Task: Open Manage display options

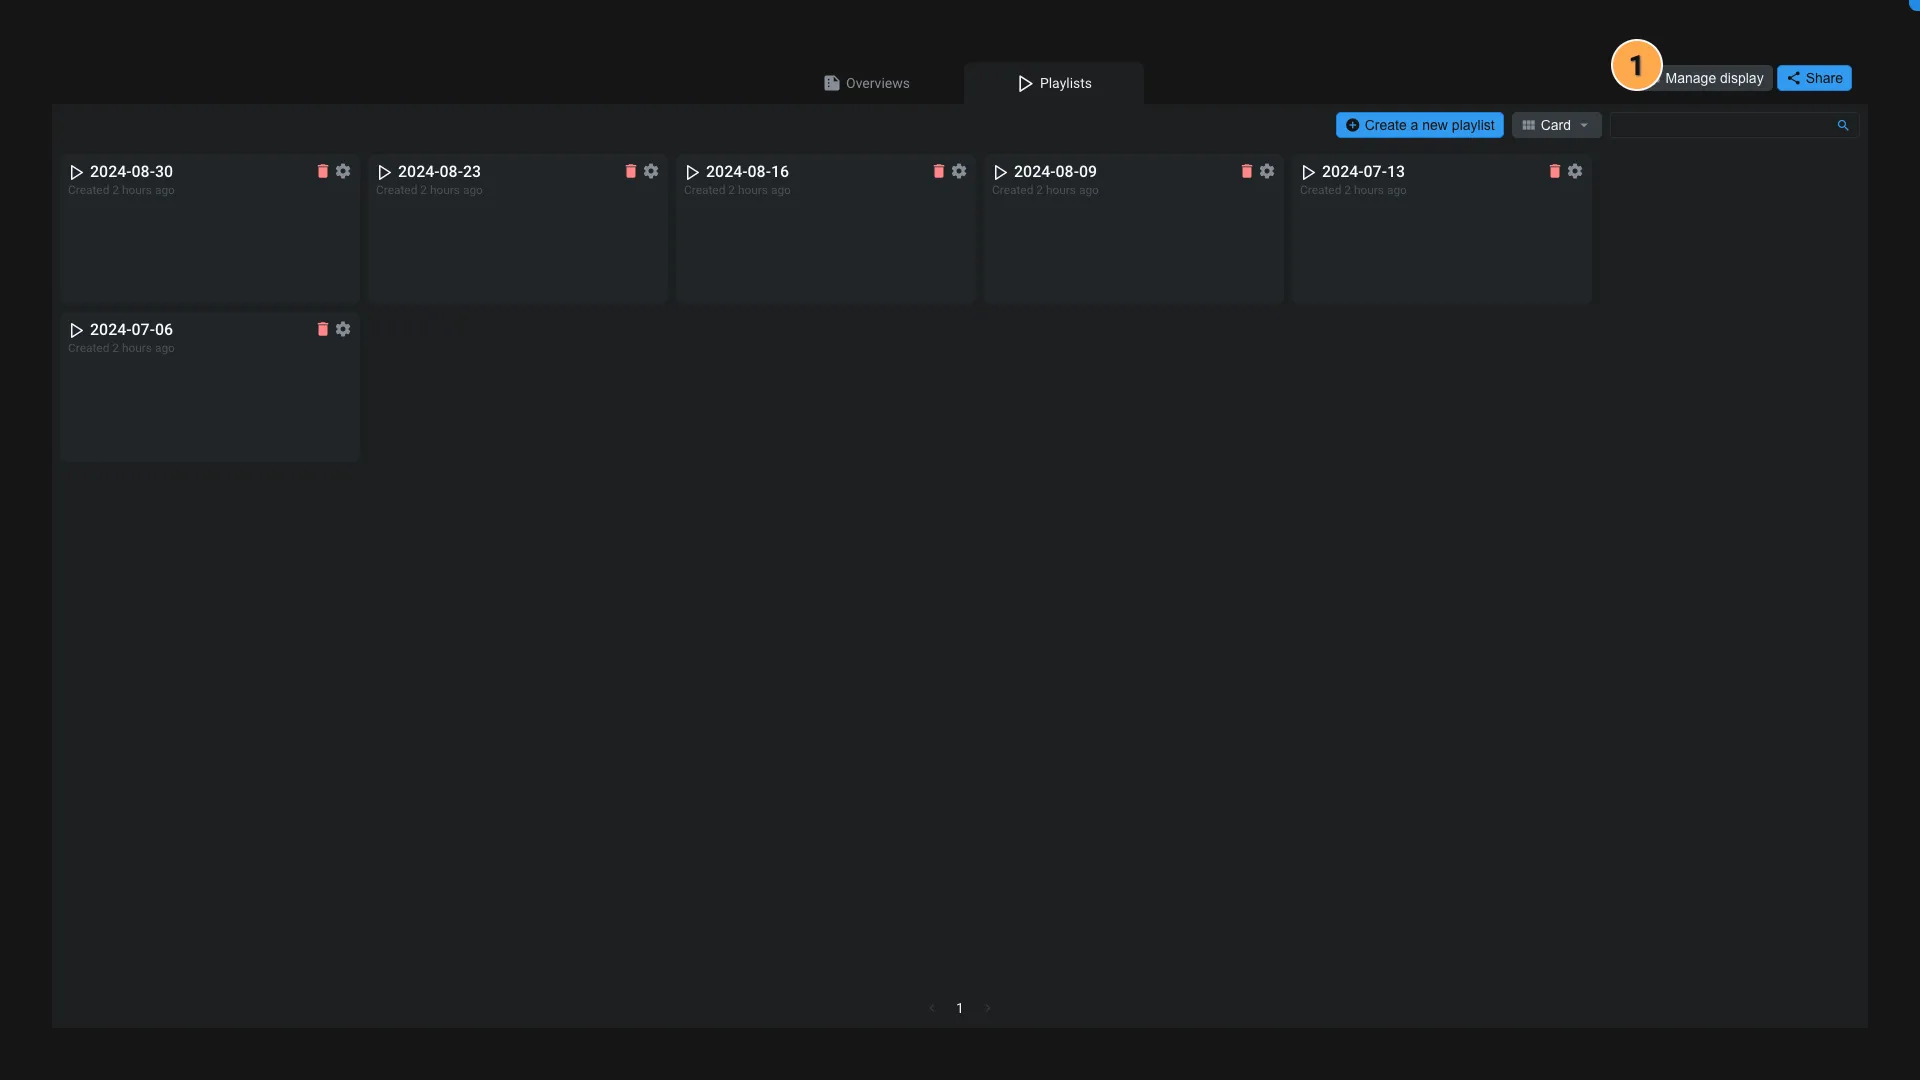Action: 1714,78
